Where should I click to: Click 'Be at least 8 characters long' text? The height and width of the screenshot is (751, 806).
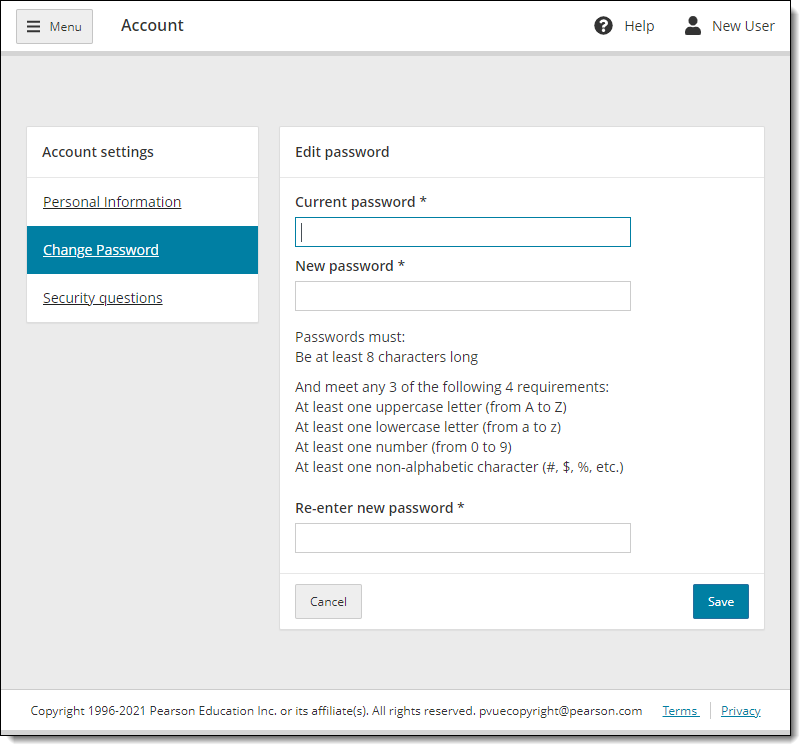click(386, 357)
